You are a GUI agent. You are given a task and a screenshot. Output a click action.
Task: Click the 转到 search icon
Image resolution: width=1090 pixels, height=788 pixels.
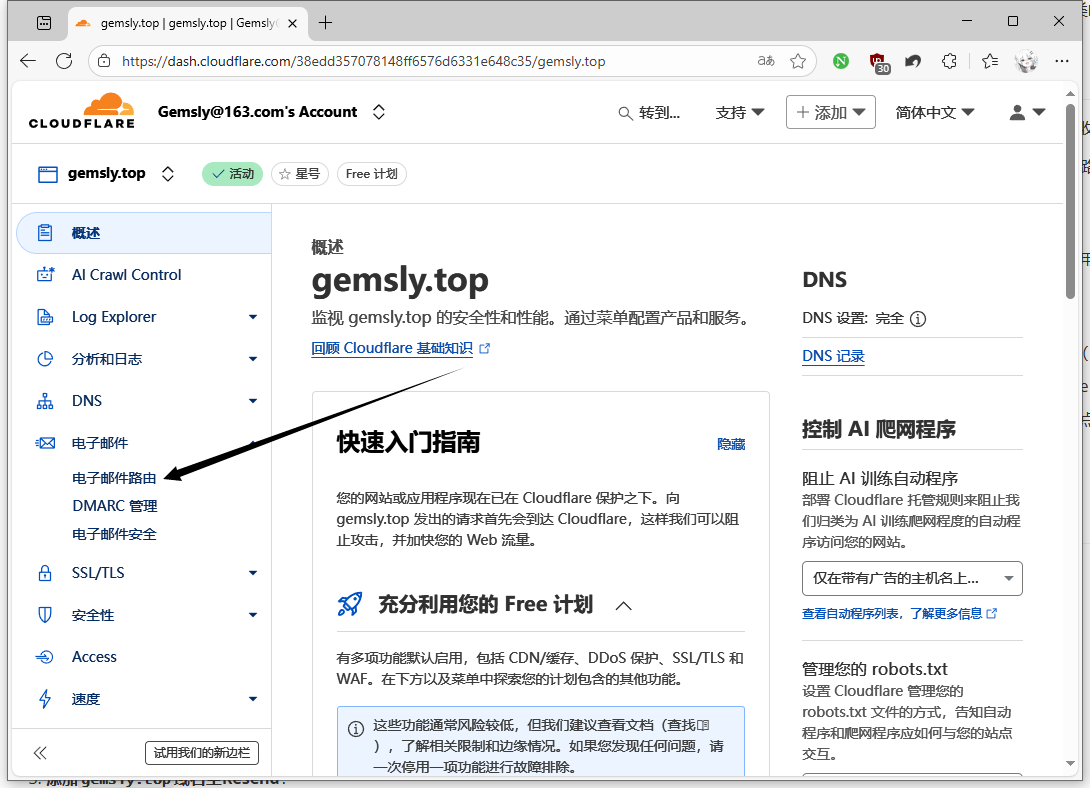coord(626,113)
